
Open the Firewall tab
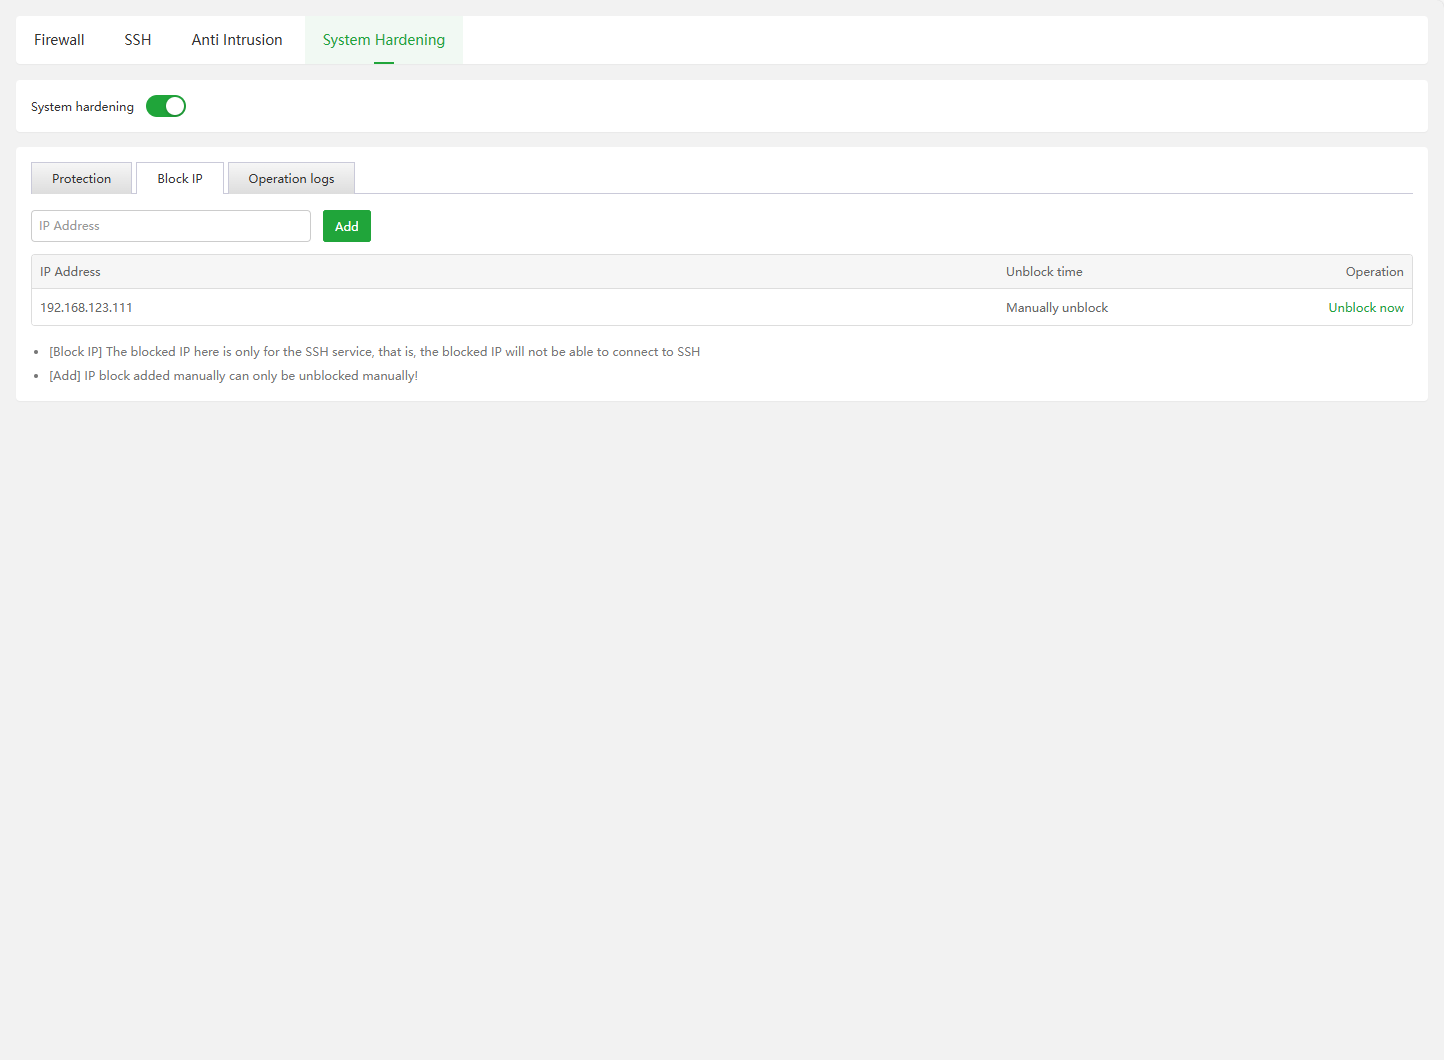[x=59, y=40]
